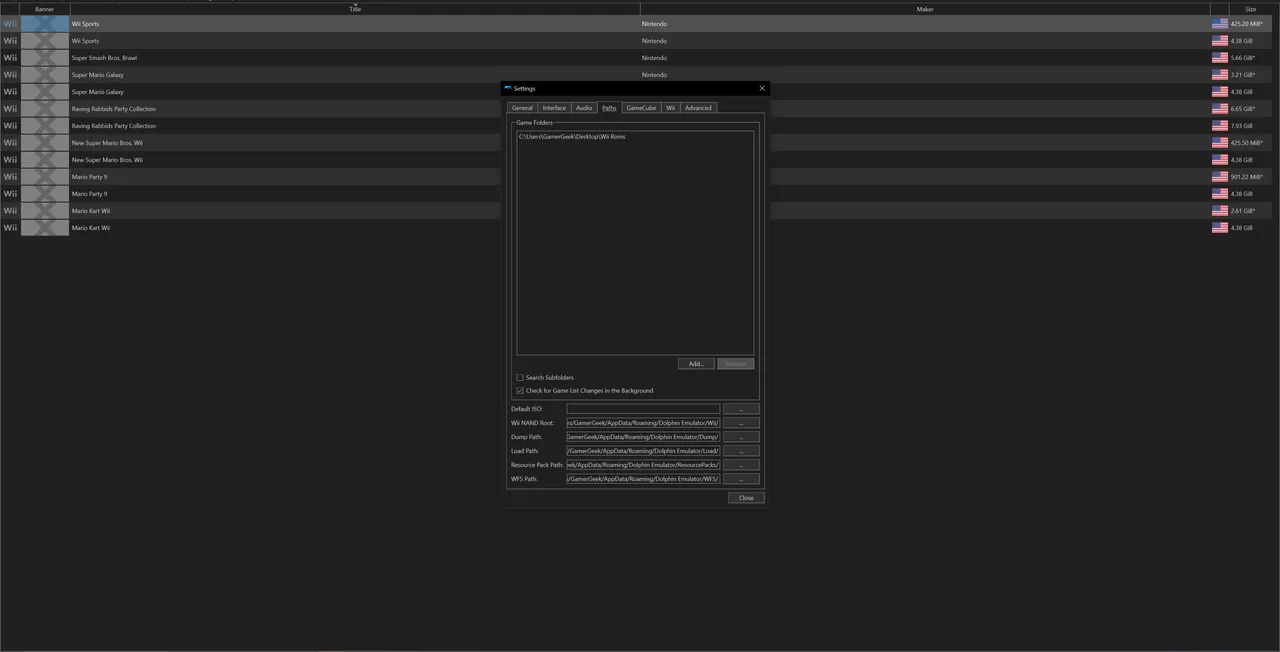The width and height of the screenshot is (1280, 652).
Task: Switch to the Audio settings tab
Action: (x=584, y=108)
